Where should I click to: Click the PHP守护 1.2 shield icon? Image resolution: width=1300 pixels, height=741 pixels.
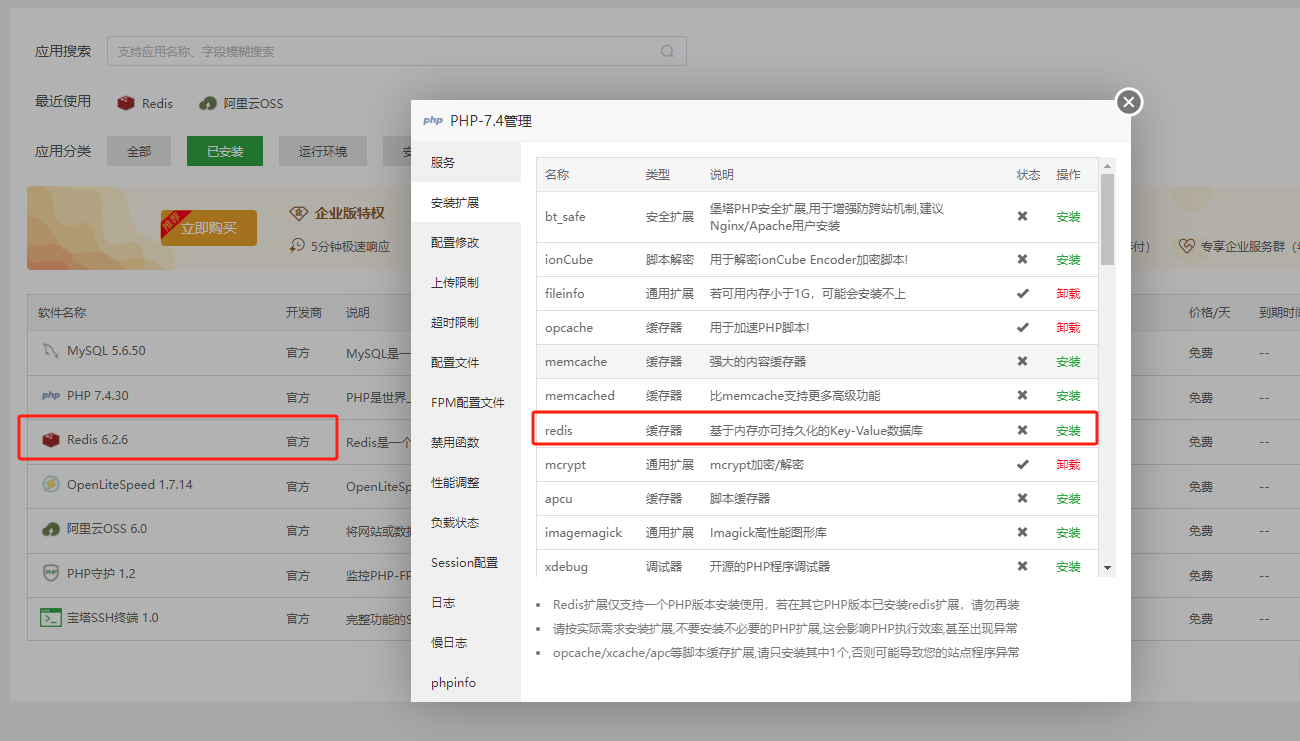(50, 573)
